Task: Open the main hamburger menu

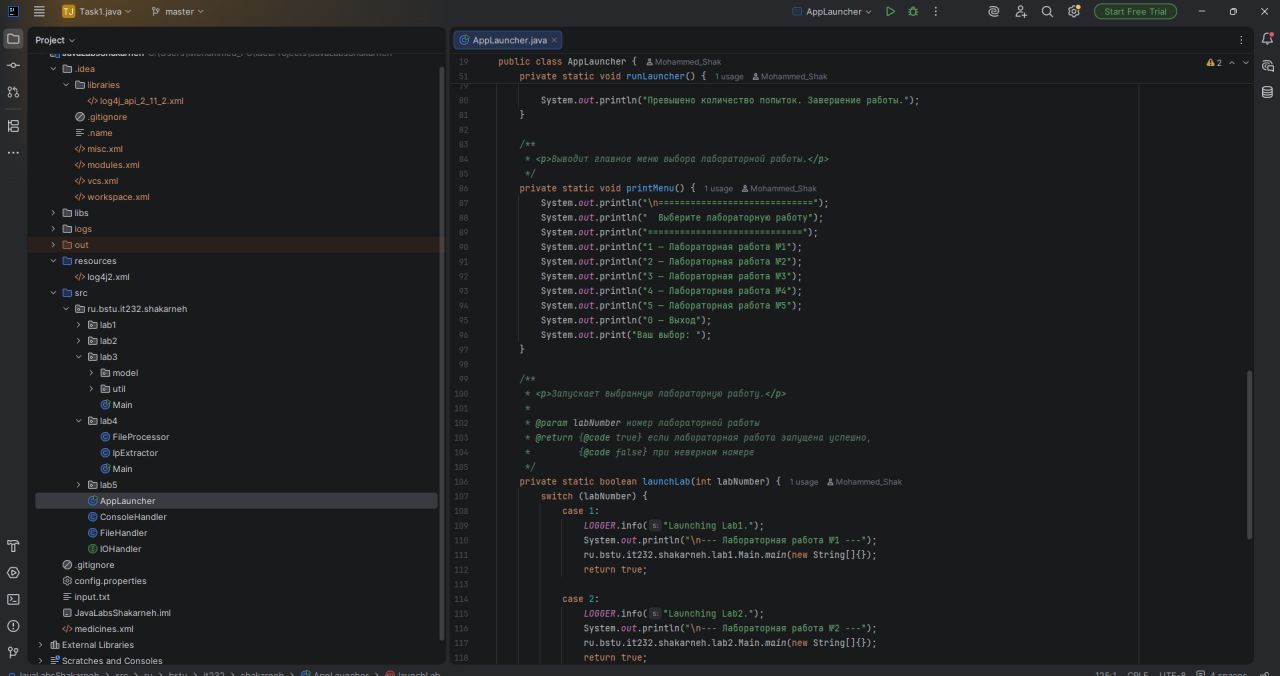Action: [39, 12]
